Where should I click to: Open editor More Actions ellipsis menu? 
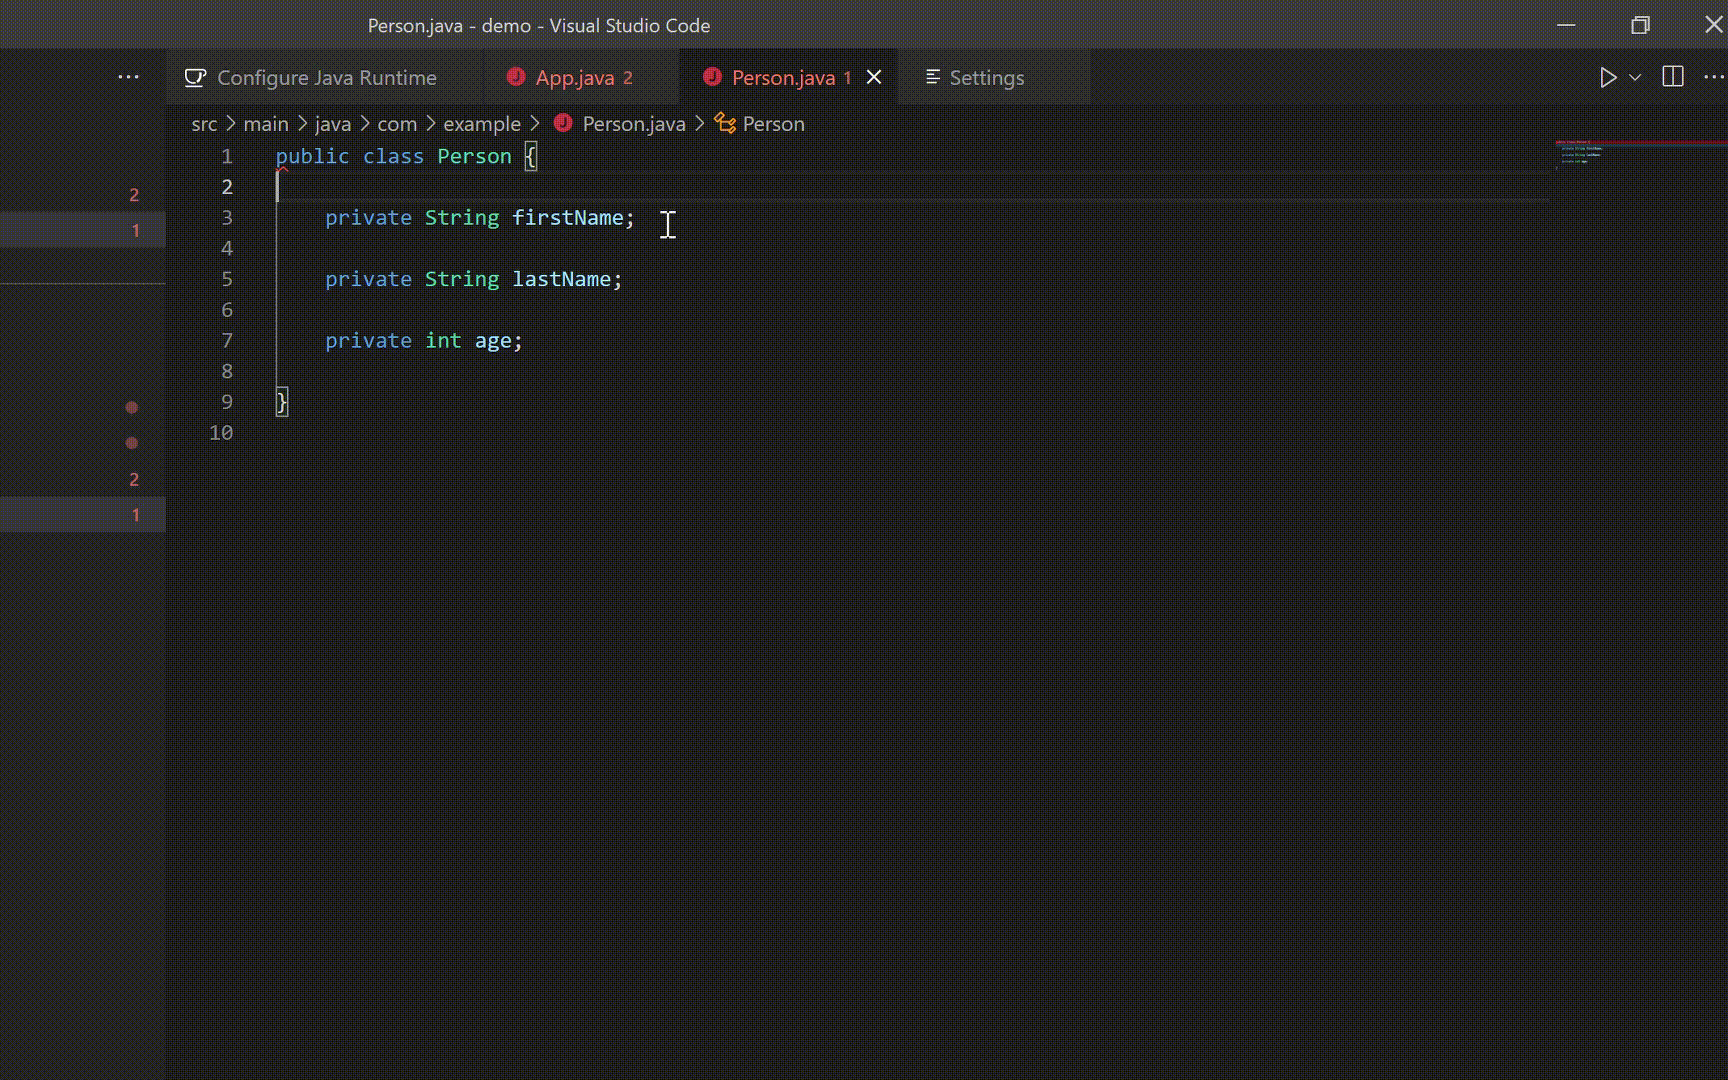1713,78
